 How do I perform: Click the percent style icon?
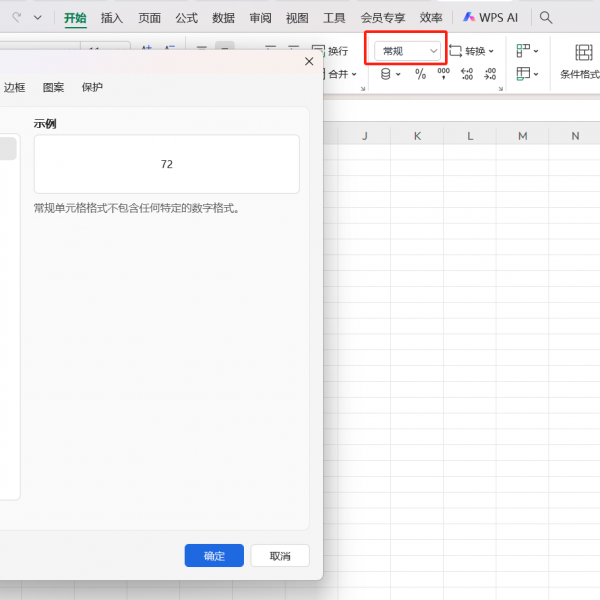point(420,74)
